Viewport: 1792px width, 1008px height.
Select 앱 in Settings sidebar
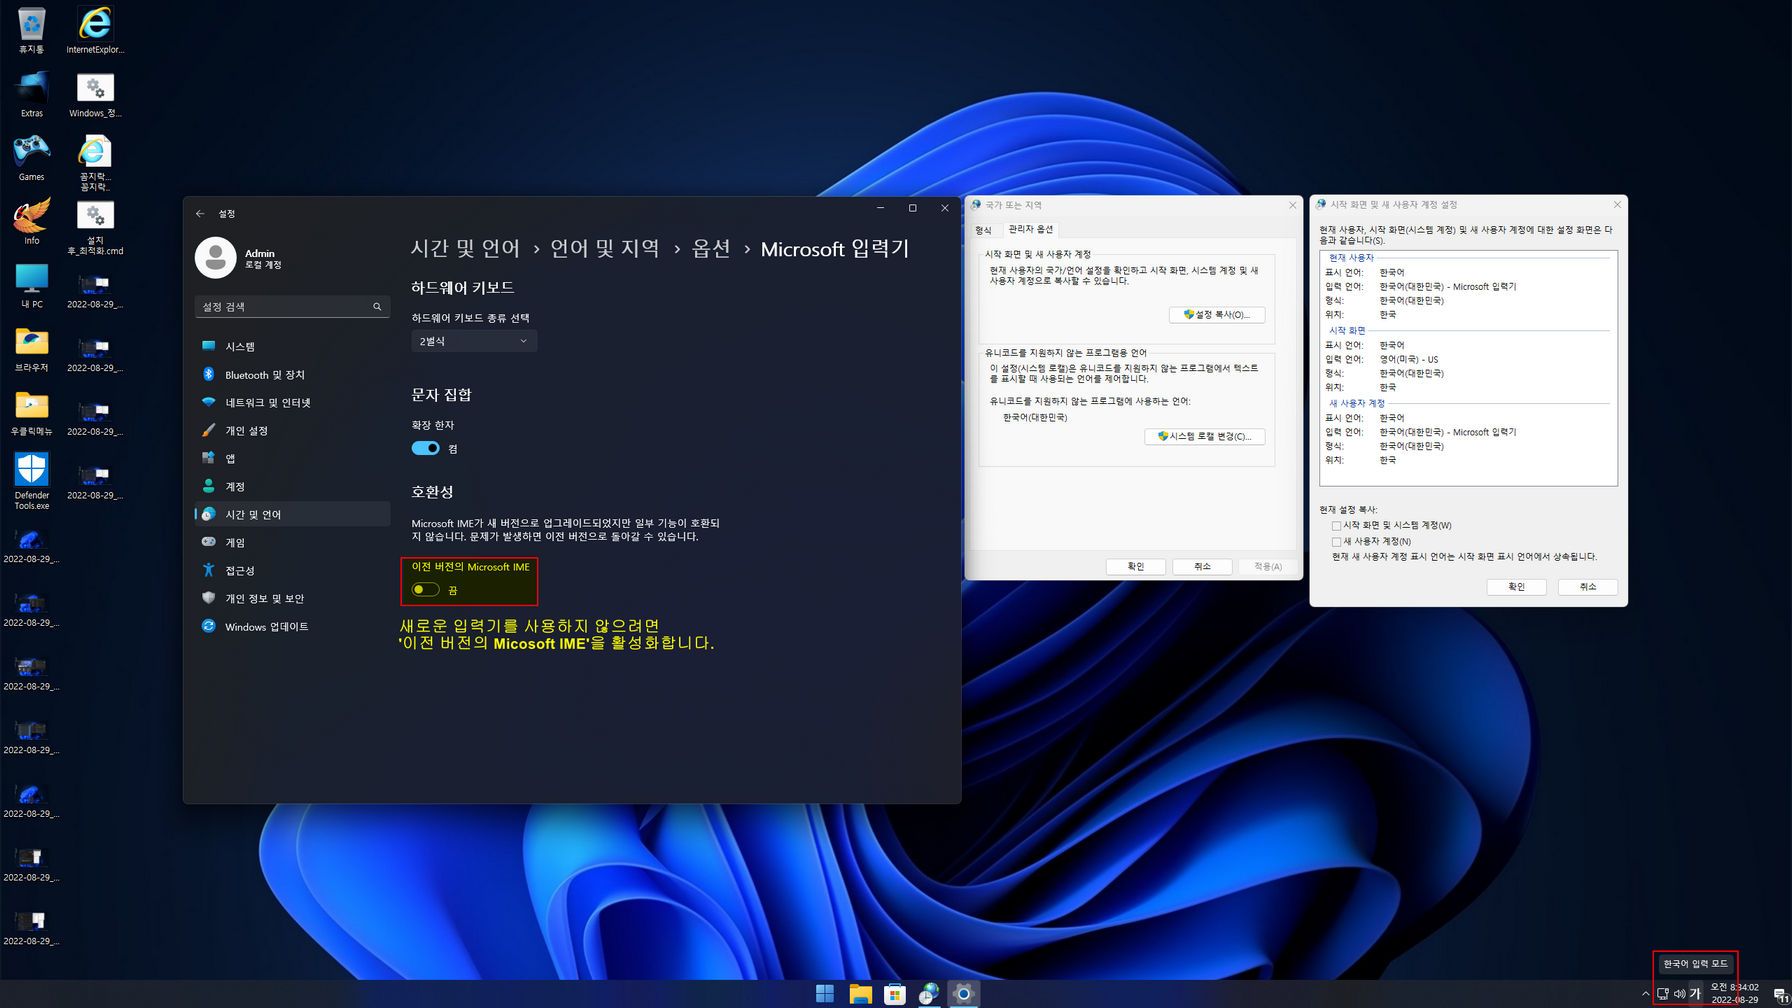tap(292, 458)
